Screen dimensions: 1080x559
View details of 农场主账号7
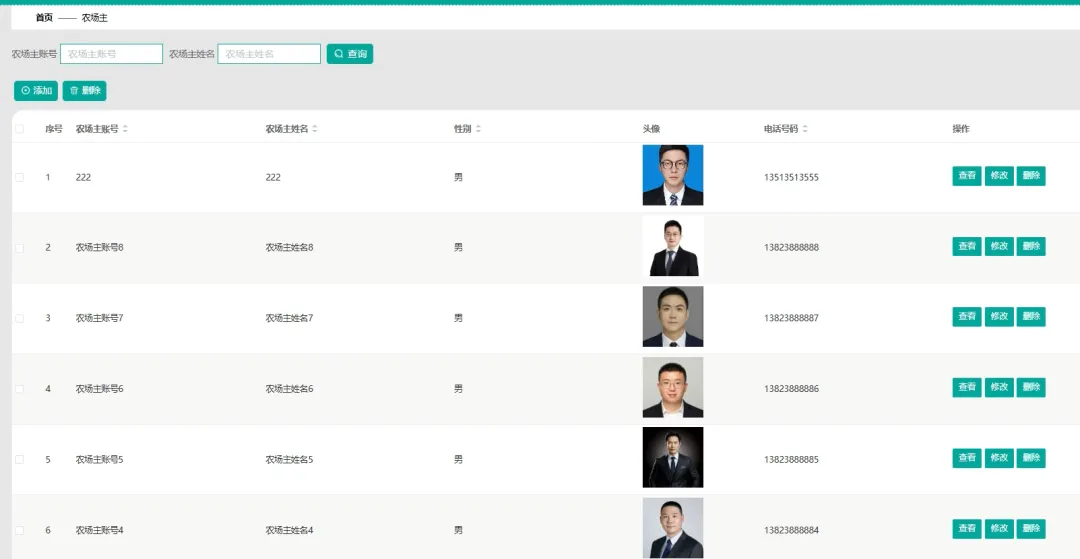click(967, 317)
